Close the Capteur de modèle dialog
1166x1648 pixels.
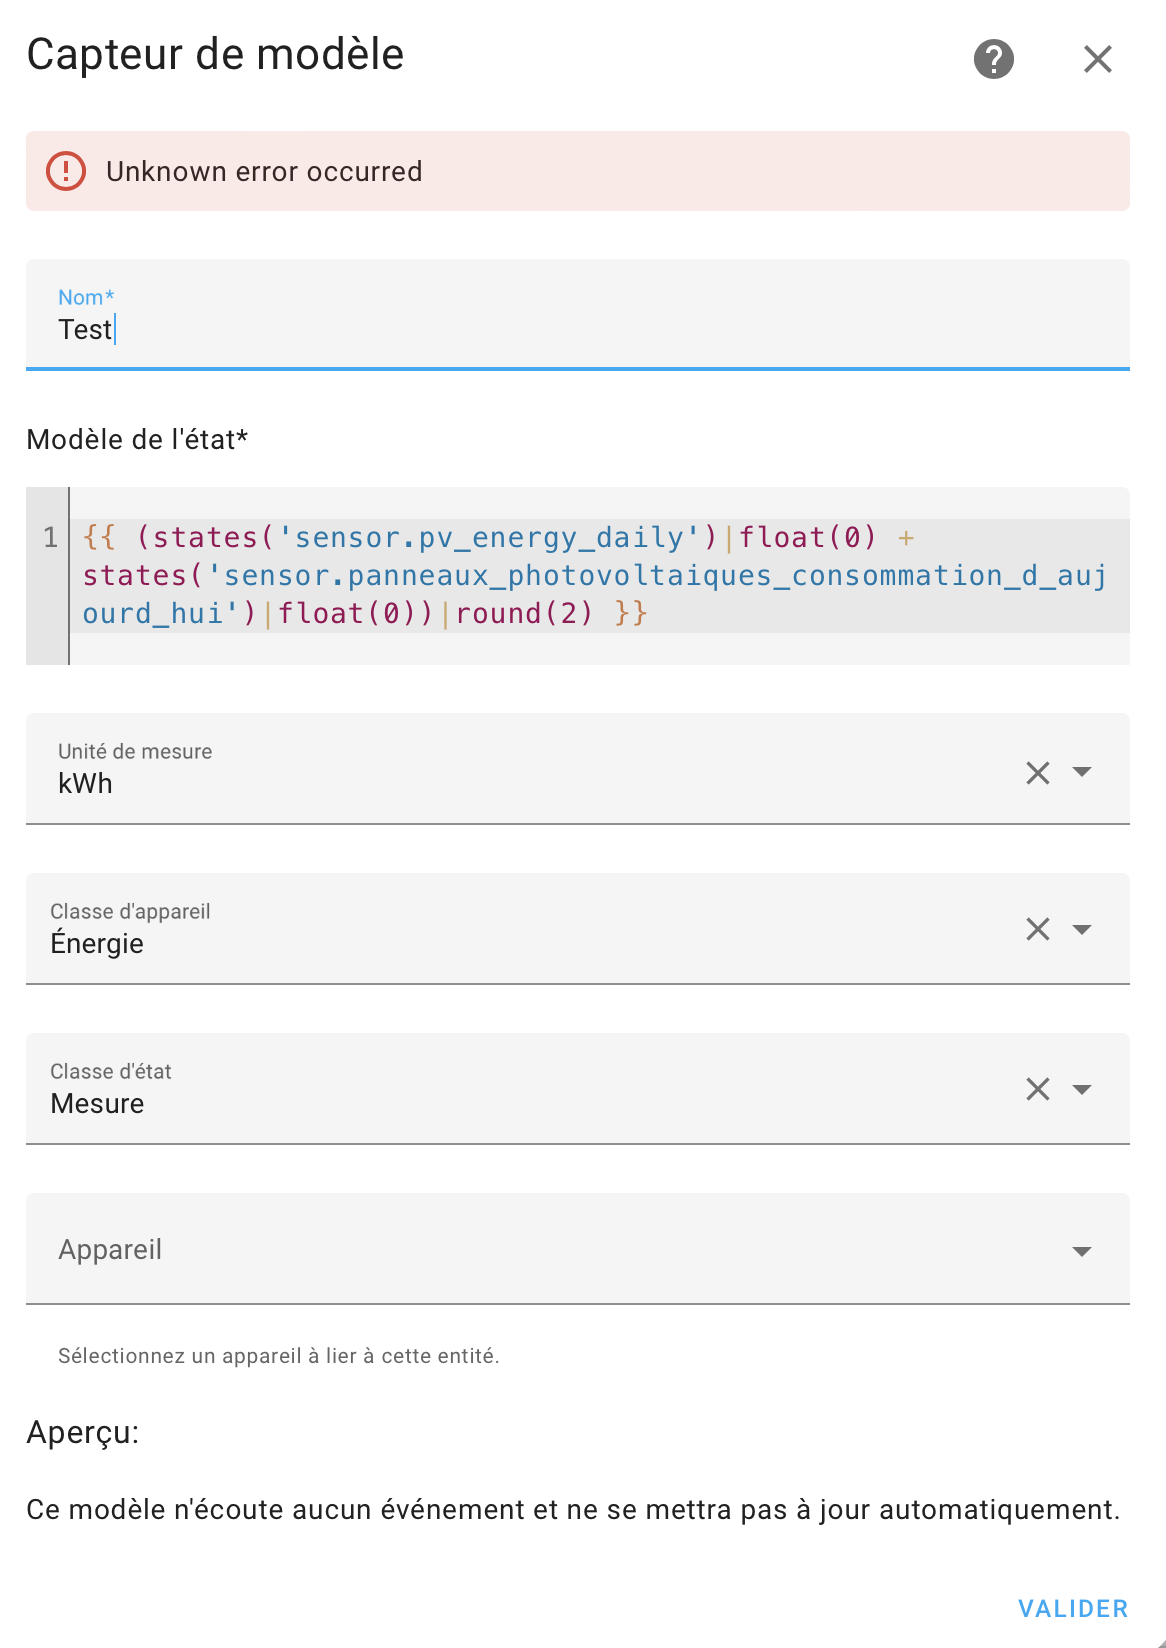1098,59
